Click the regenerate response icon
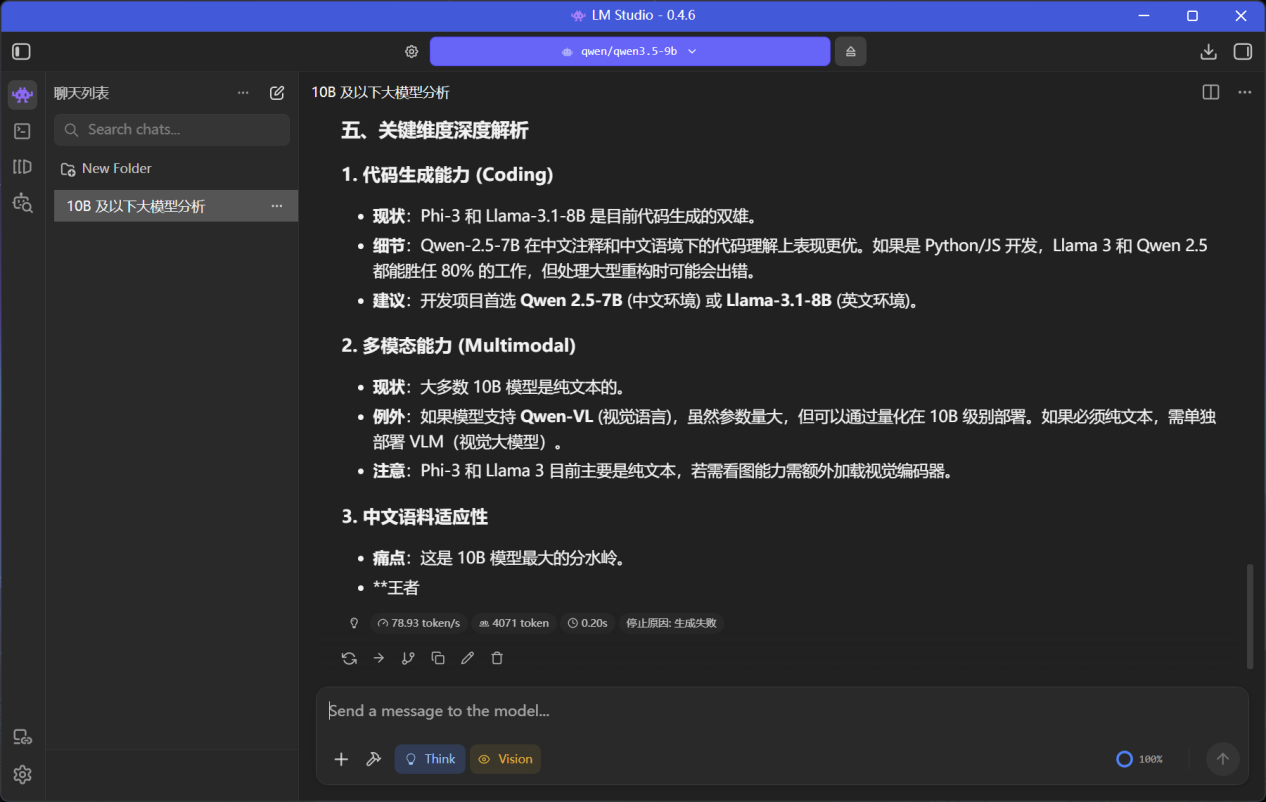This screenshot has height=802, width=1266. pyautogui.click(x=349, y=658)
